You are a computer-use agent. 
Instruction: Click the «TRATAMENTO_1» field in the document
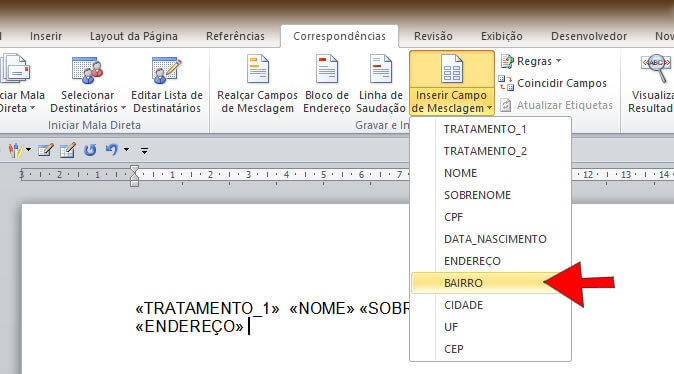(x=207, y=308)
